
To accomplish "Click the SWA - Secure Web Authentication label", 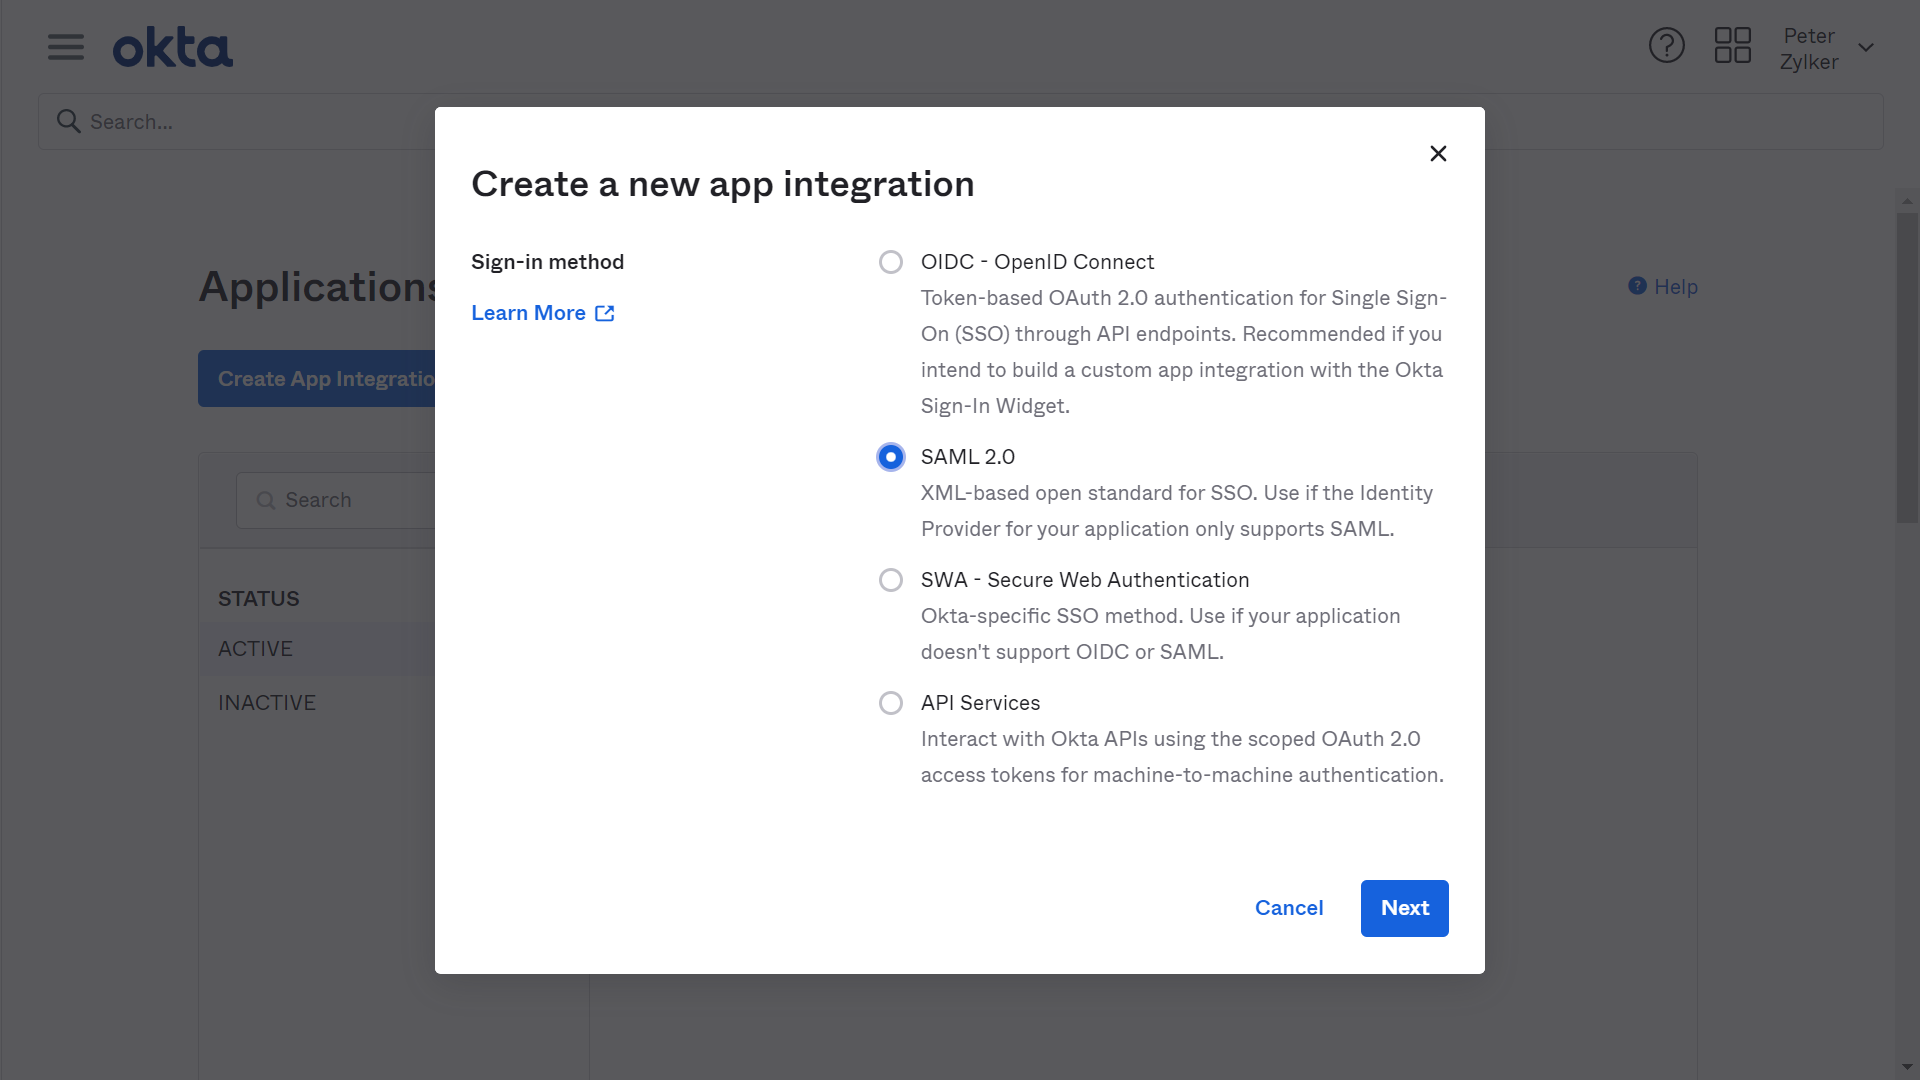I will pyautogui.click(x=1085, y=580).
